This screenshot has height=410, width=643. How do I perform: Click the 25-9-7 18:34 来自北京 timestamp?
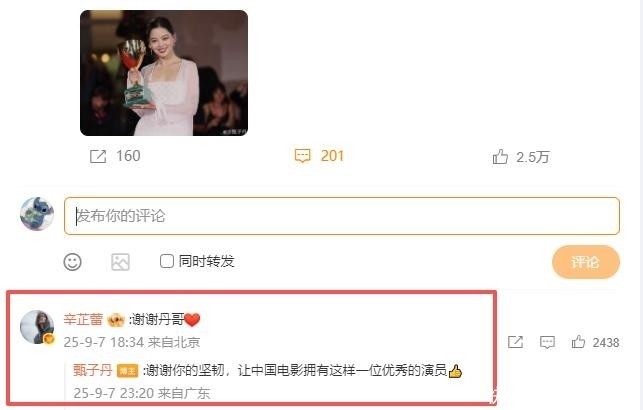pyautogui.click(x=132, y=342)
